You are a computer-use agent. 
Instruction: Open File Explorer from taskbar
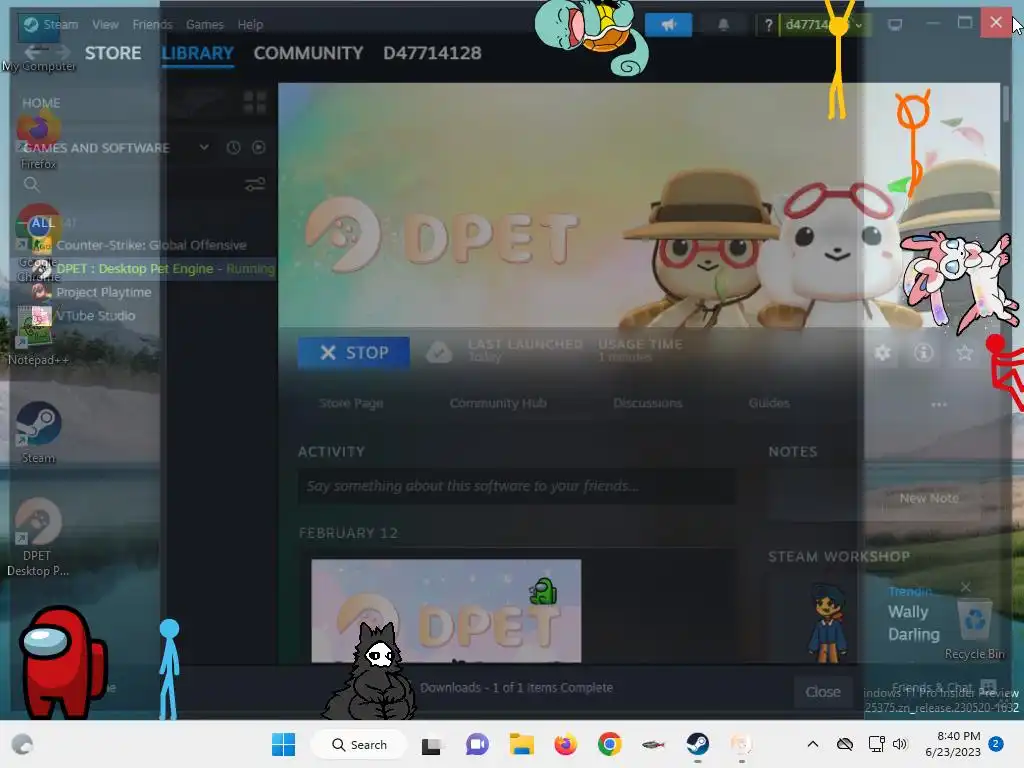pos(522,744)
